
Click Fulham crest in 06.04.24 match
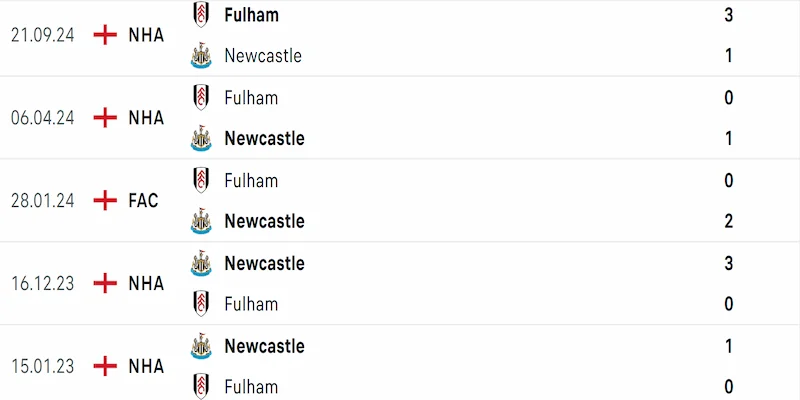click(202, 98)
